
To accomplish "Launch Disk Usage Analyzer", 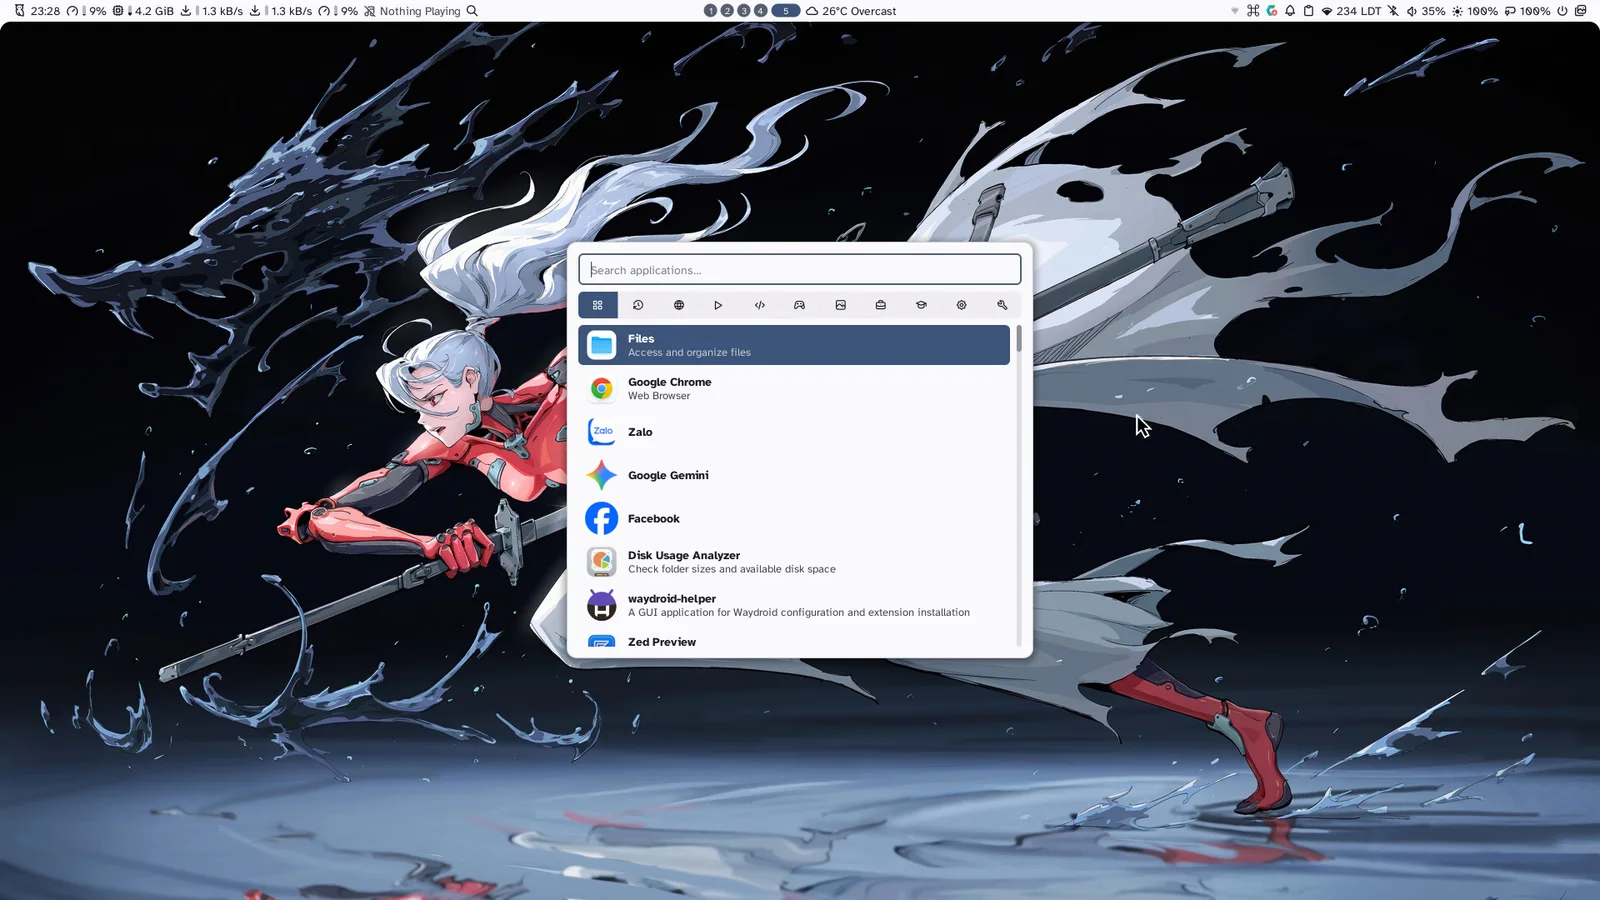I will point(794,562).
